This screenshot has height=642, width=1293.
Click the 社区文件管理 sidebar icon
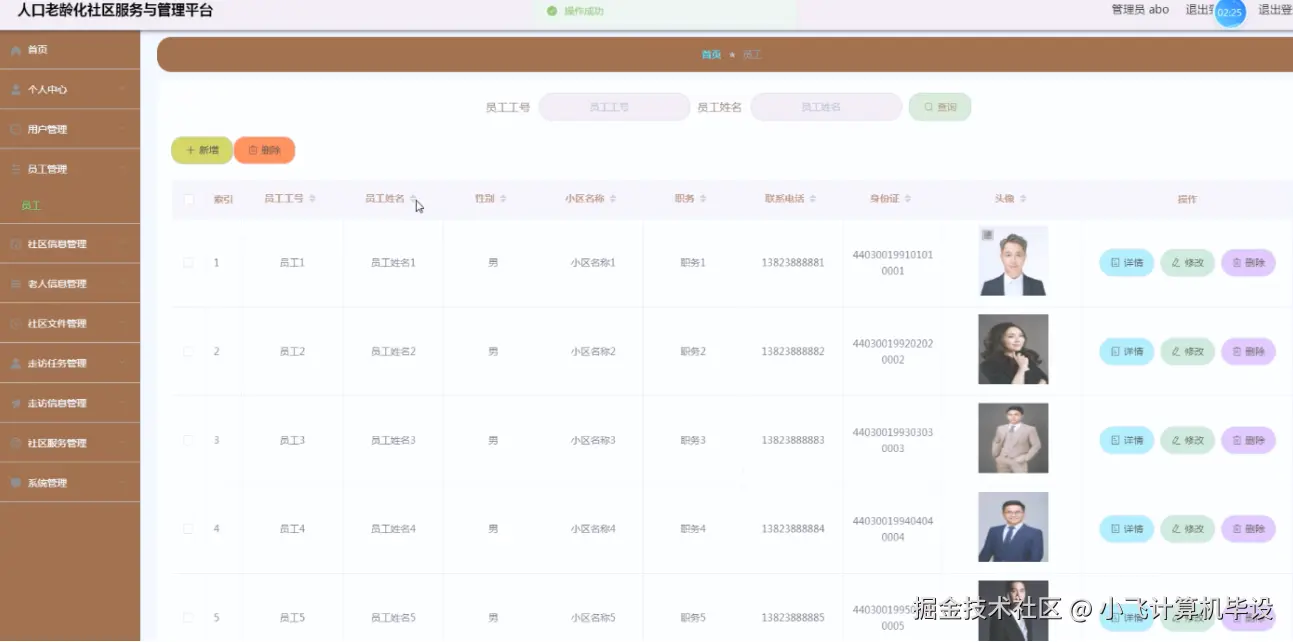(x=16, y=324)
